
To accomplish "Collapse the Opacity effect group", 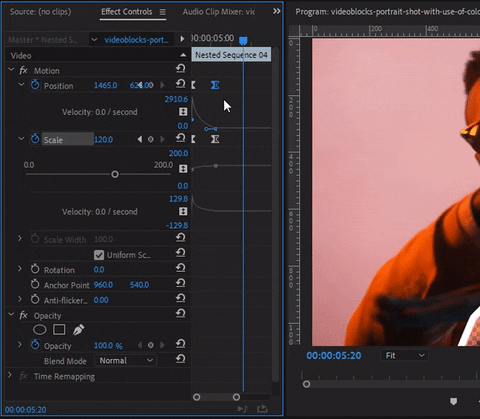I will click(11, 314).
